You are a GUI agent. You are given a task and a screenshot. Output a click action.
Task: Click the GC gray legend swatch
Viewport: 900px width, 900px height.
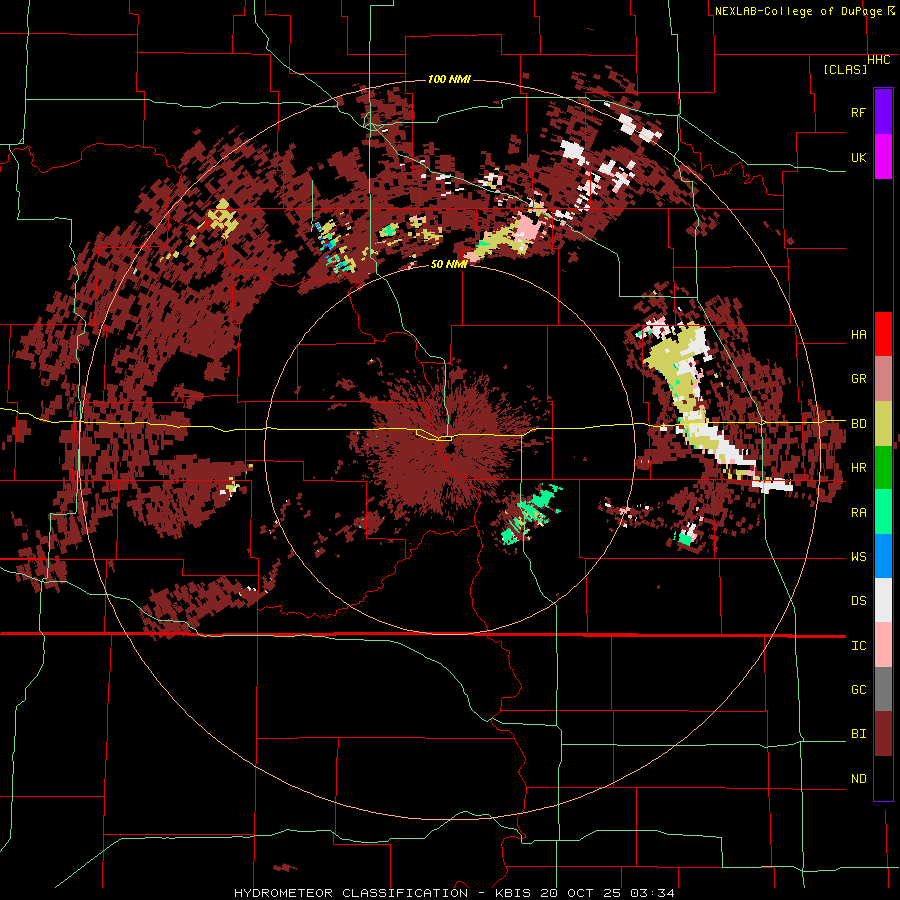tap(883, 689)
